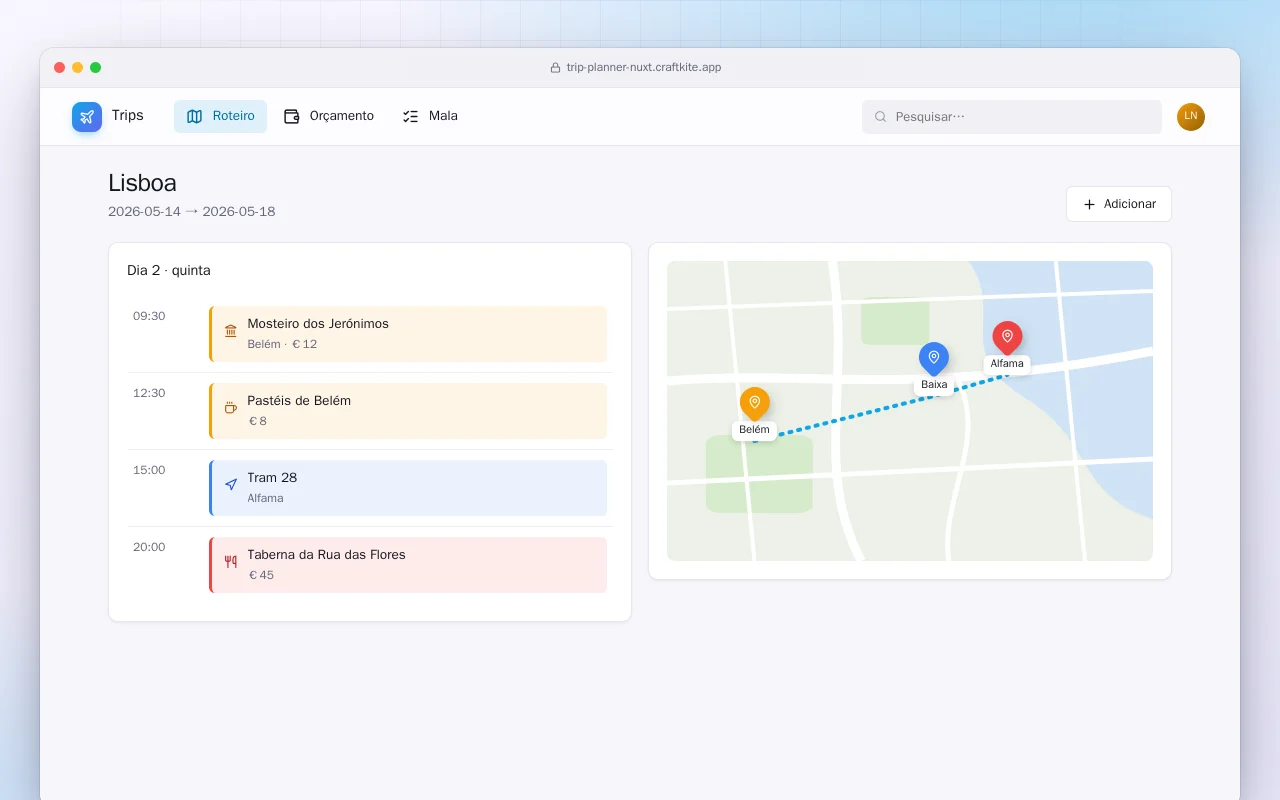Select the red Alfama map pin

pyautogui.click(x=1007, y=338)
